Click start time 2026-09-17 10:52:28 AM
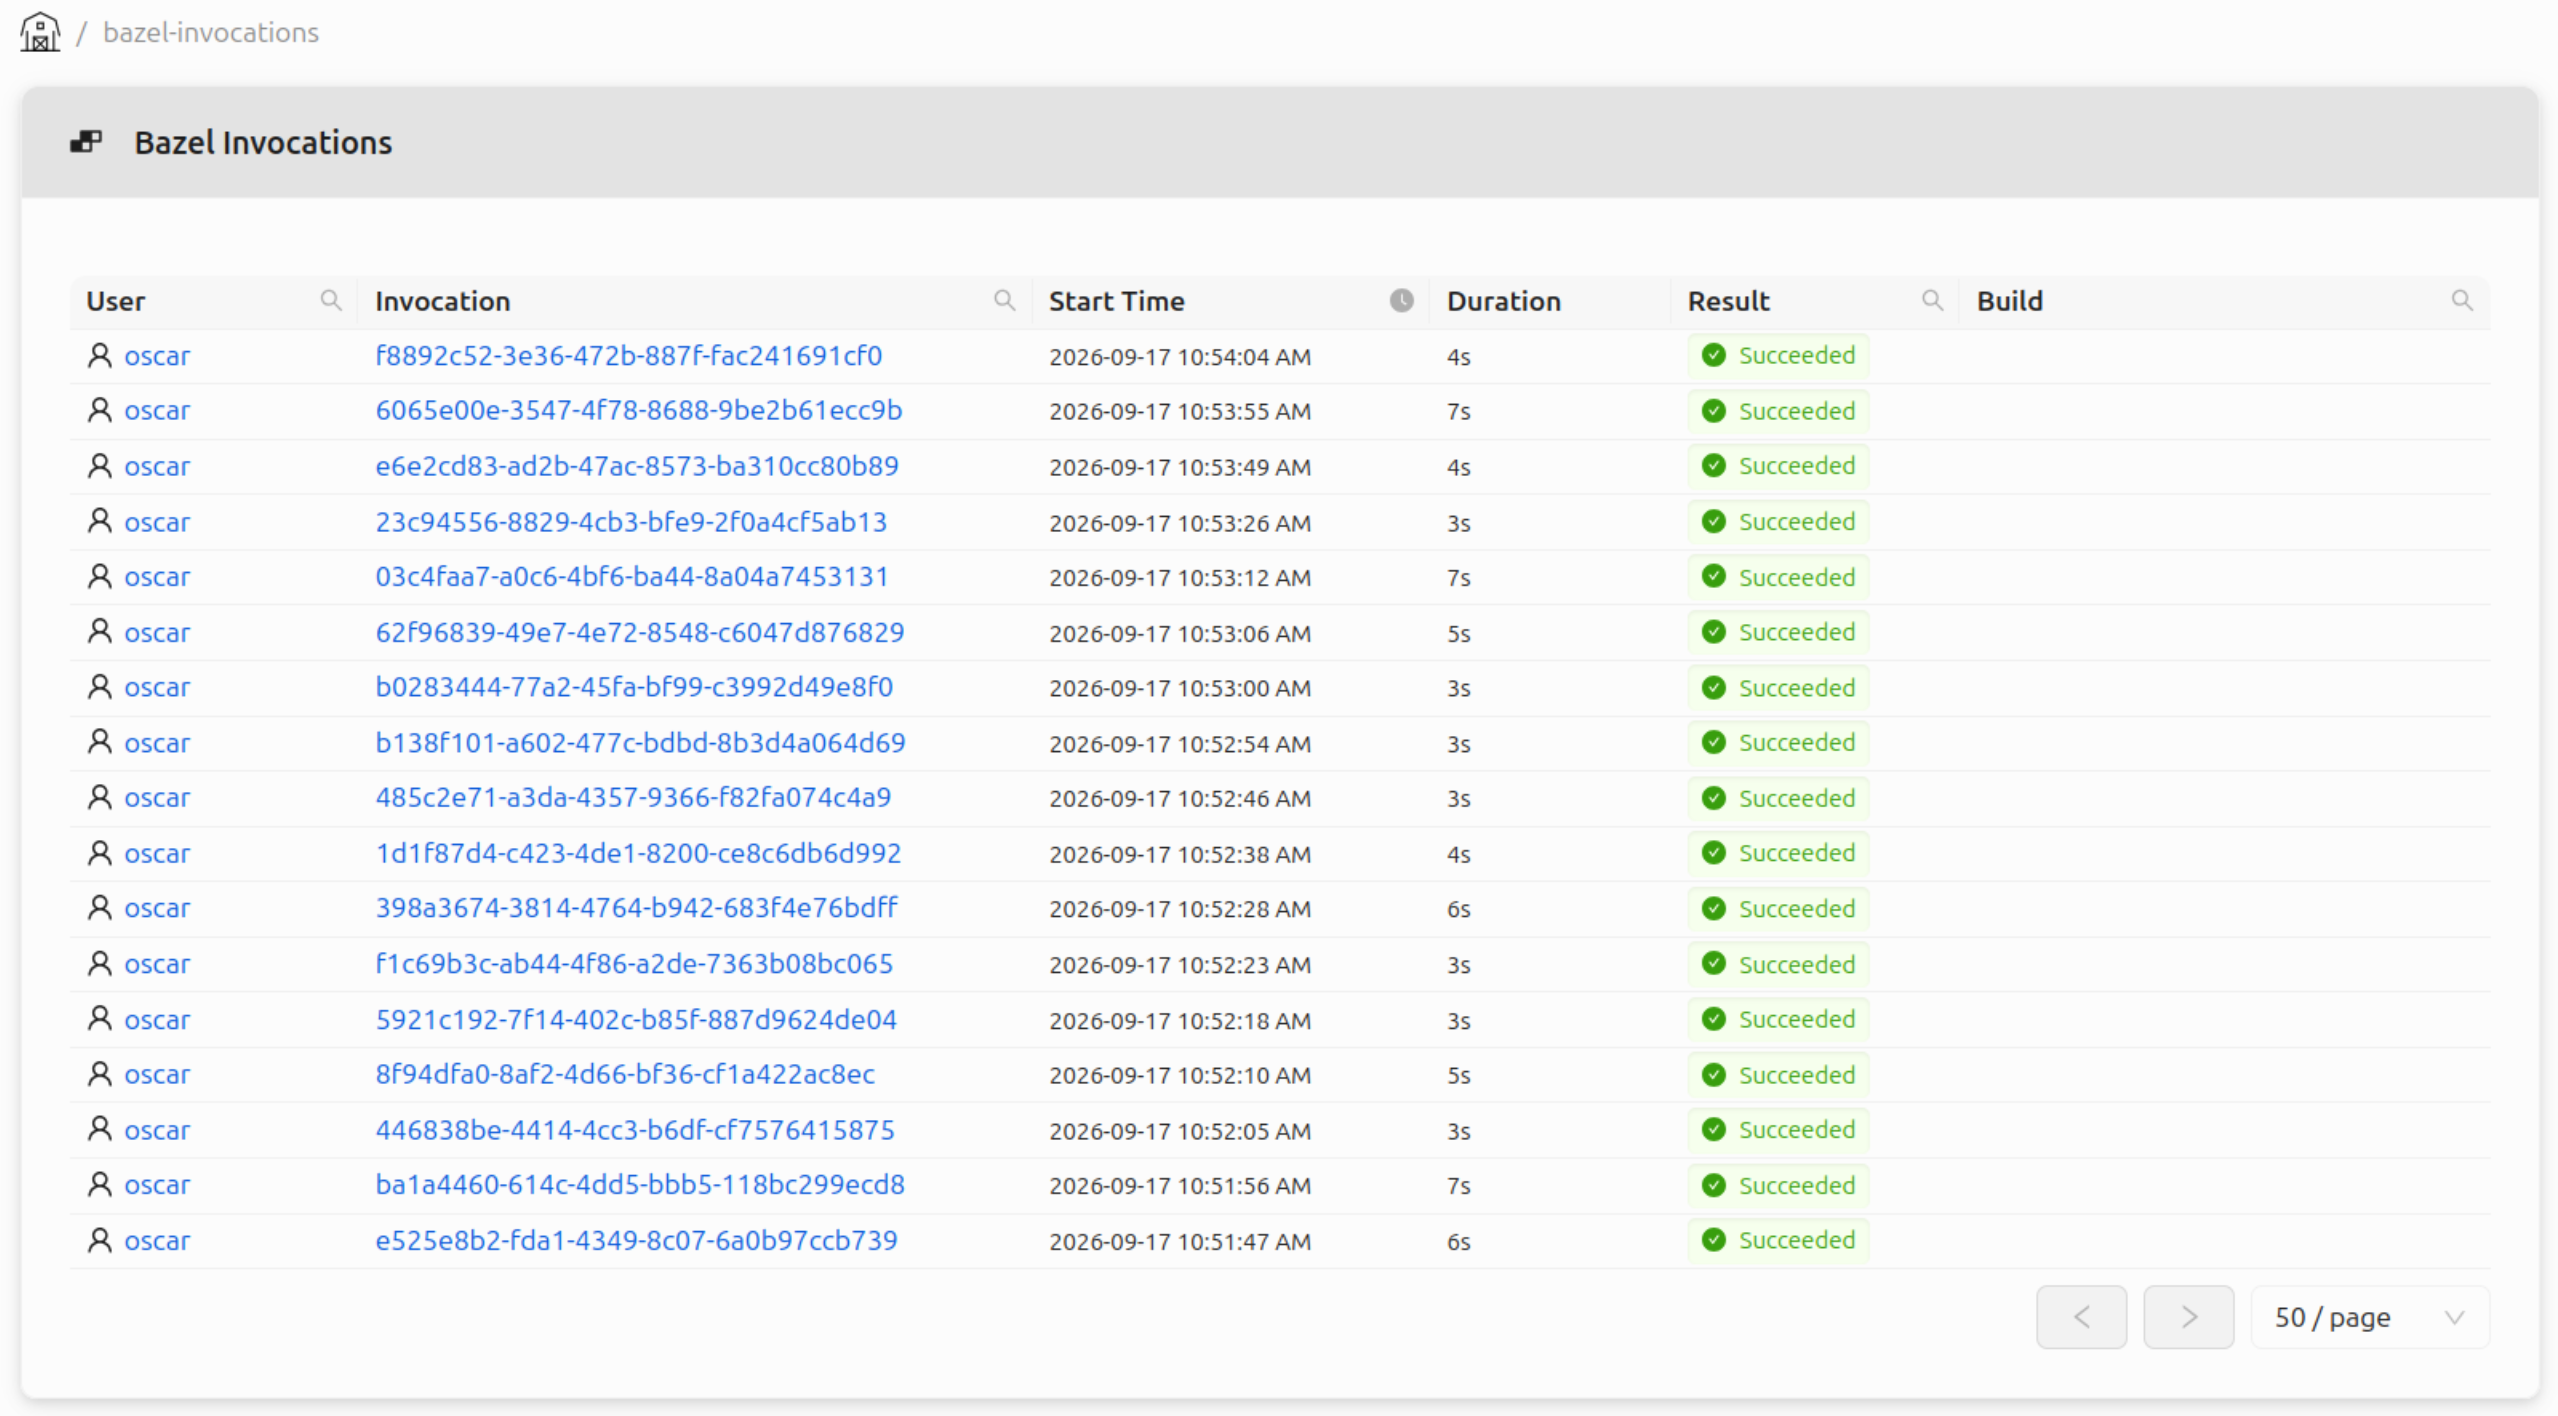This screenshot has width=2558, height=1416. pos(1180,909)
